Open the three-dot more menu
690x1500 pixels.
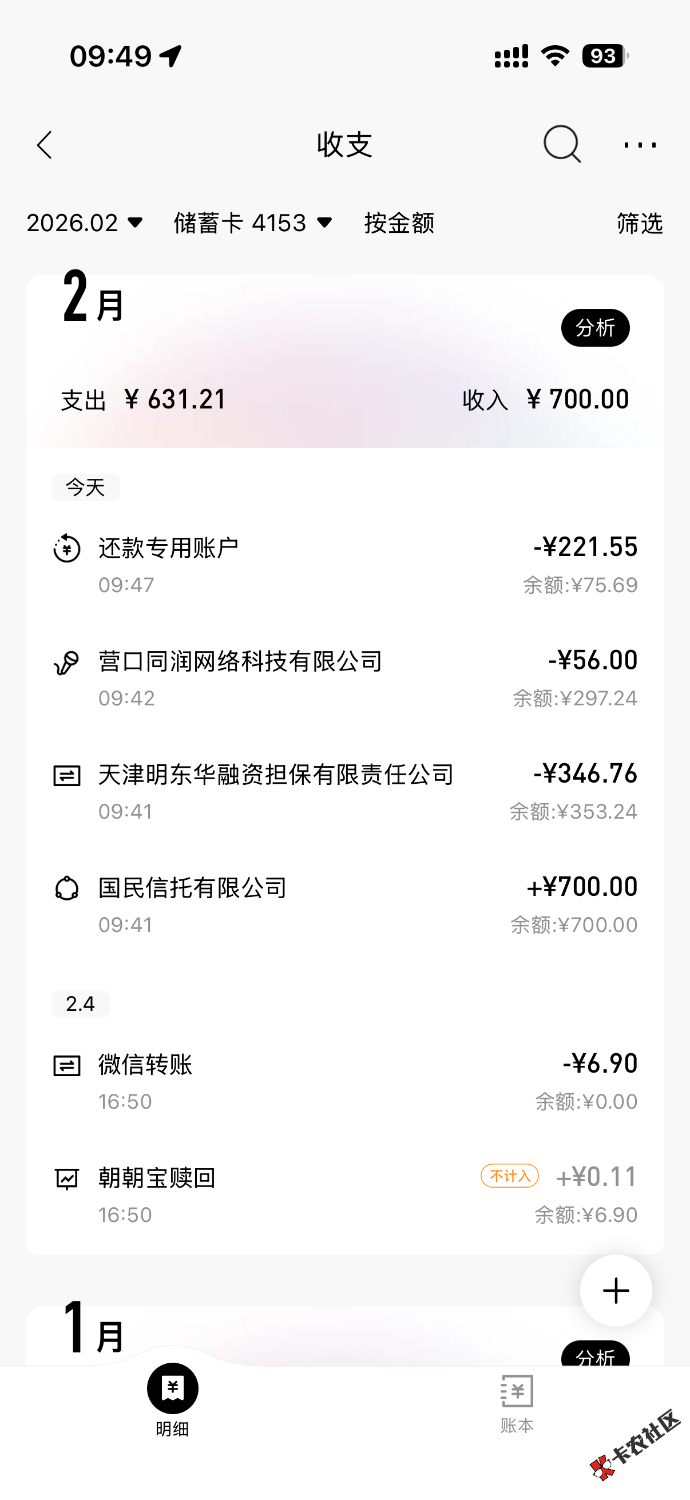640,145
